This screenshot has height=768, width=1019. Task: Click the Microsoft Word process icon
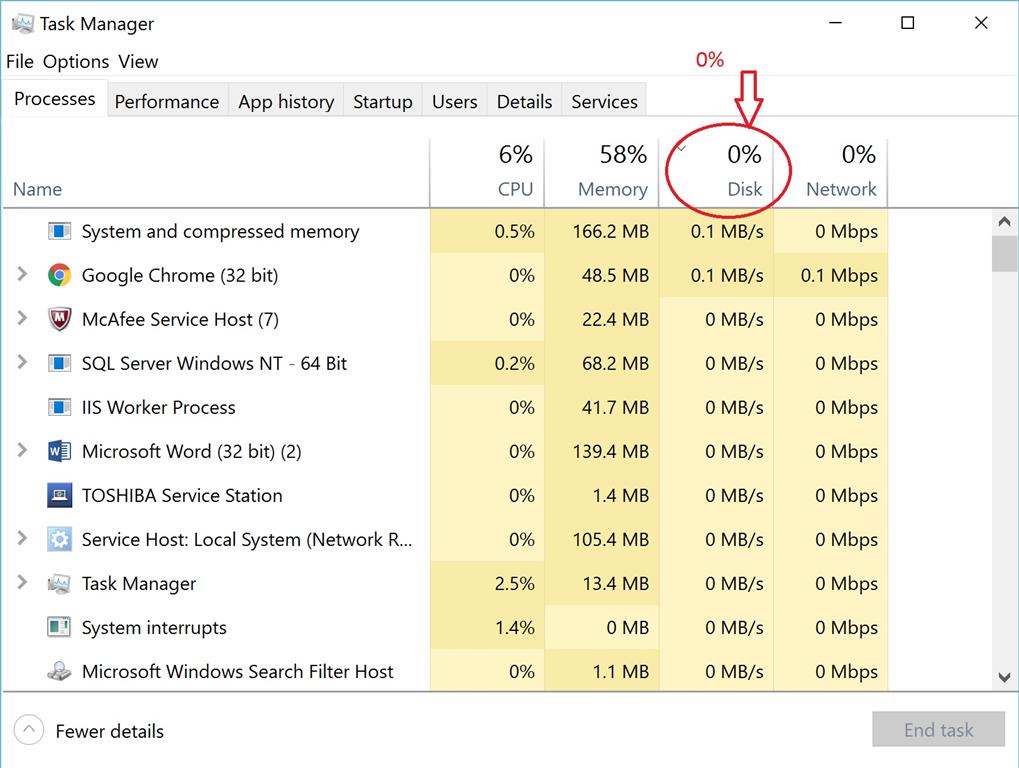(x=60, y=451)
